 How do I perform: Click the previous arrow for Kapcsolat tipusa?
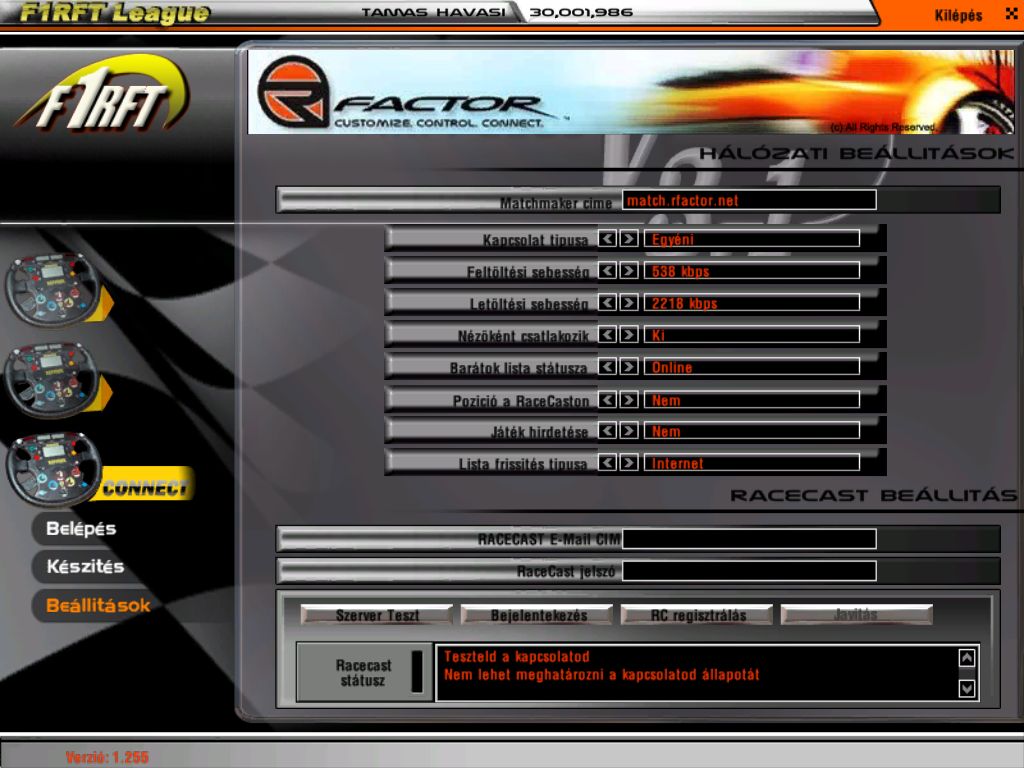(x=607, y=238)
